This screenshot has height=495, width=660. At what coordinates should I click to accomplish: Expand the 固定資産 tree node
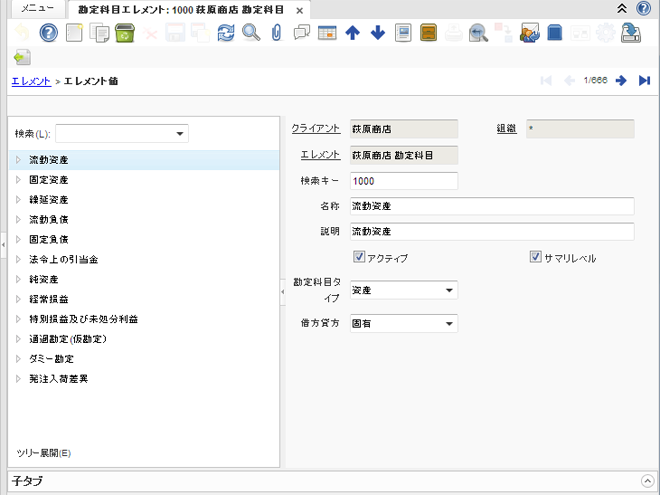[x=18, y=180]
